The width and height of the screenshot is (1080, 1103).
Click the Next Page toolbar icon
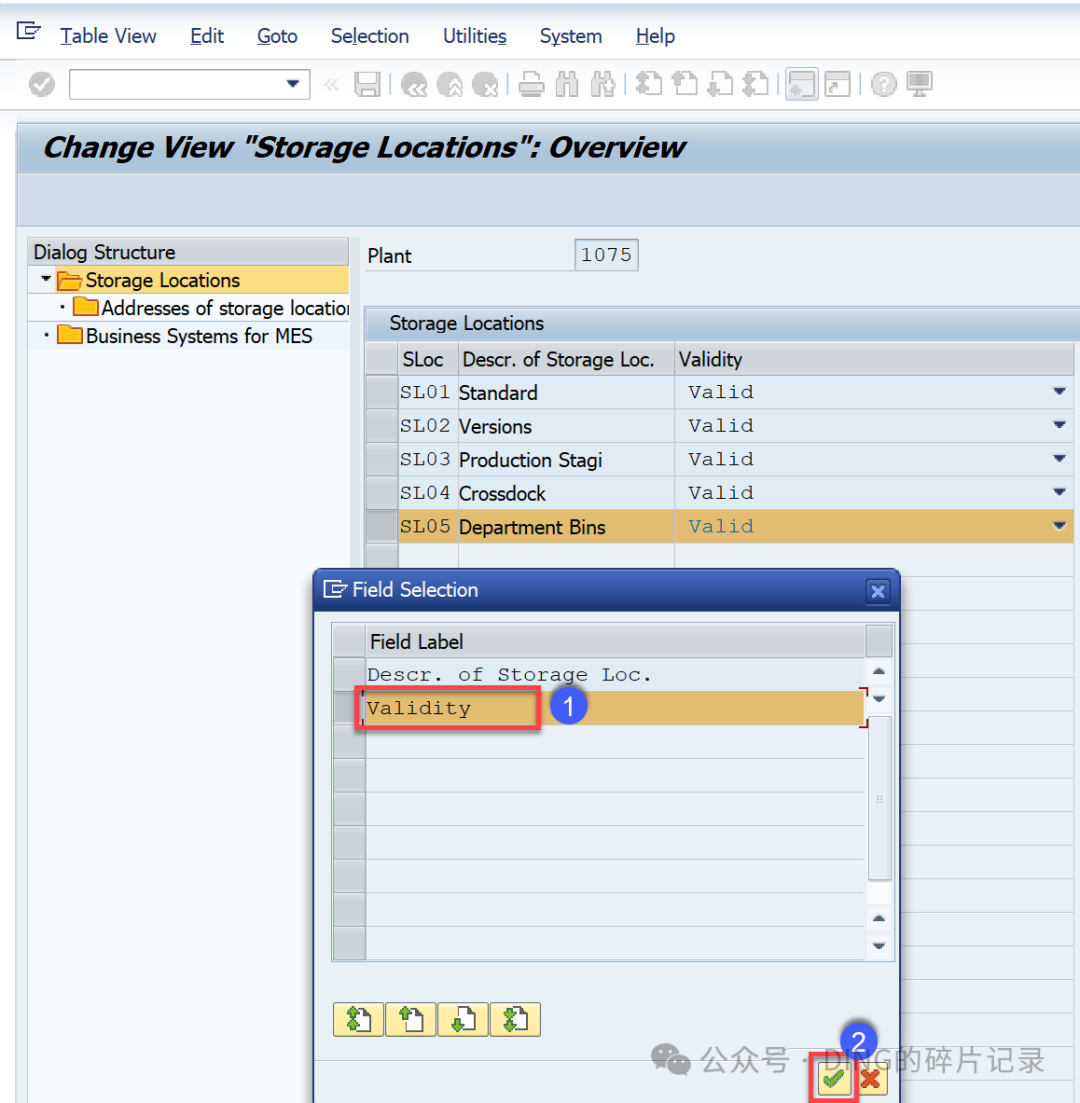click(x=720, y=84)
